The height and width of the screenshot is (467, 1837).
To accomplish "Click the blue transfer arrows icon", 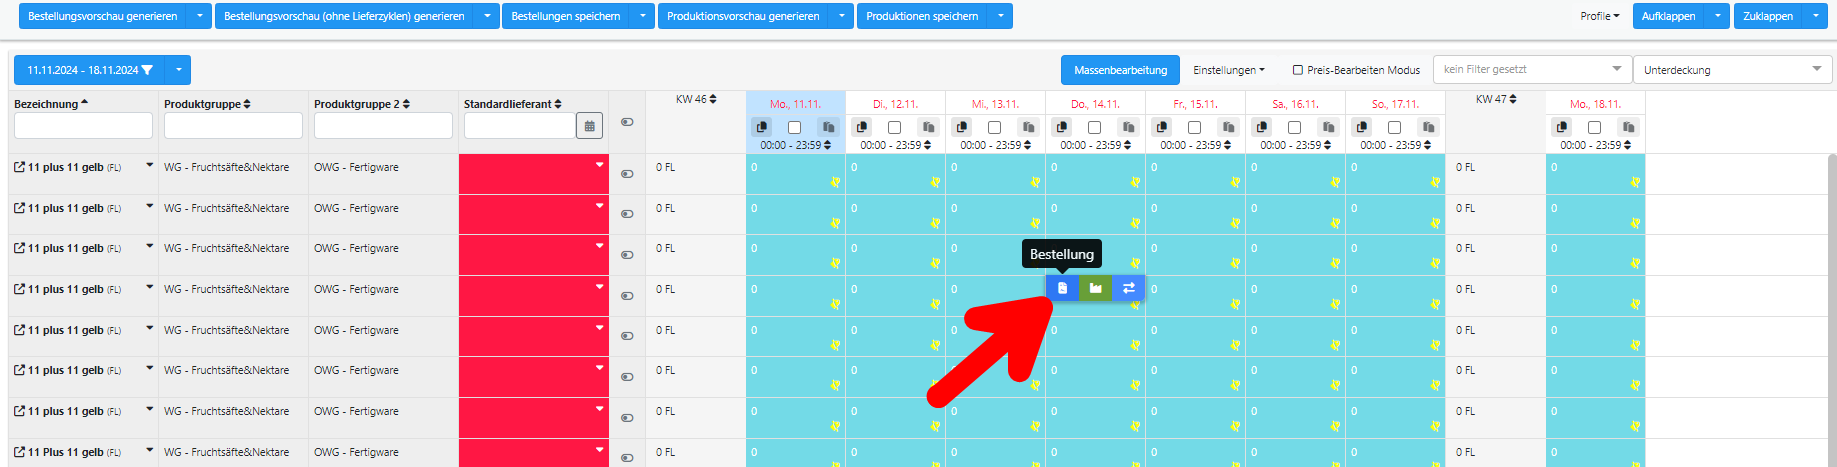I will coord(1128,288).
